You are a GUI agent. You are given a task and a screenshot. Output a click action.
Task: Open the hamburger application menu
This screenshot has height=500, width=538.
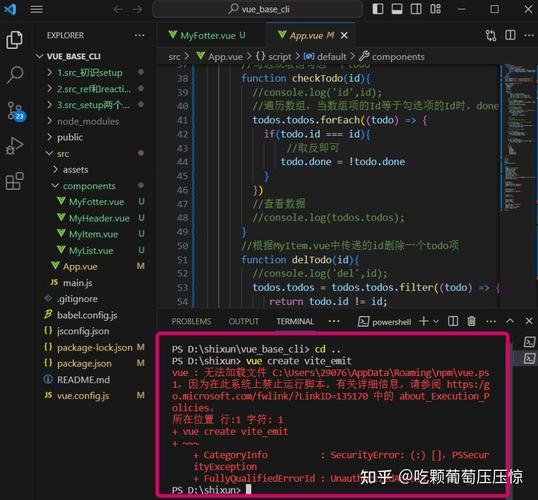(x=37, y=9)
